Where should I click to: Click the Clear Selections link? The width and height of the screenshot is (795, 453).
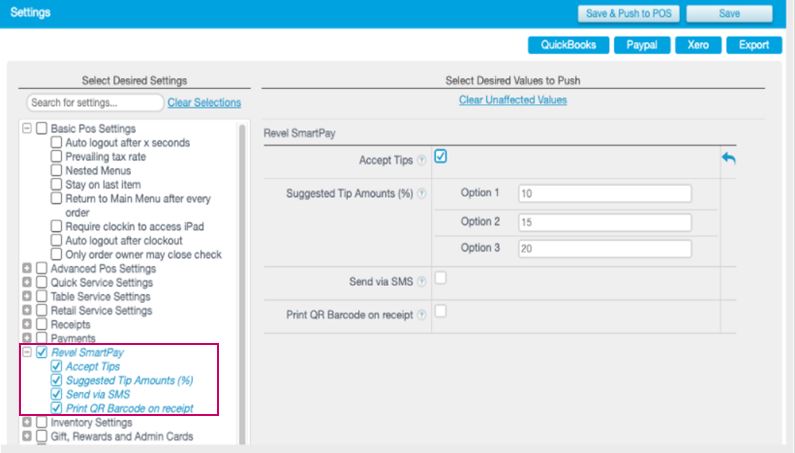pyautogui.click(x=204, y=103)
